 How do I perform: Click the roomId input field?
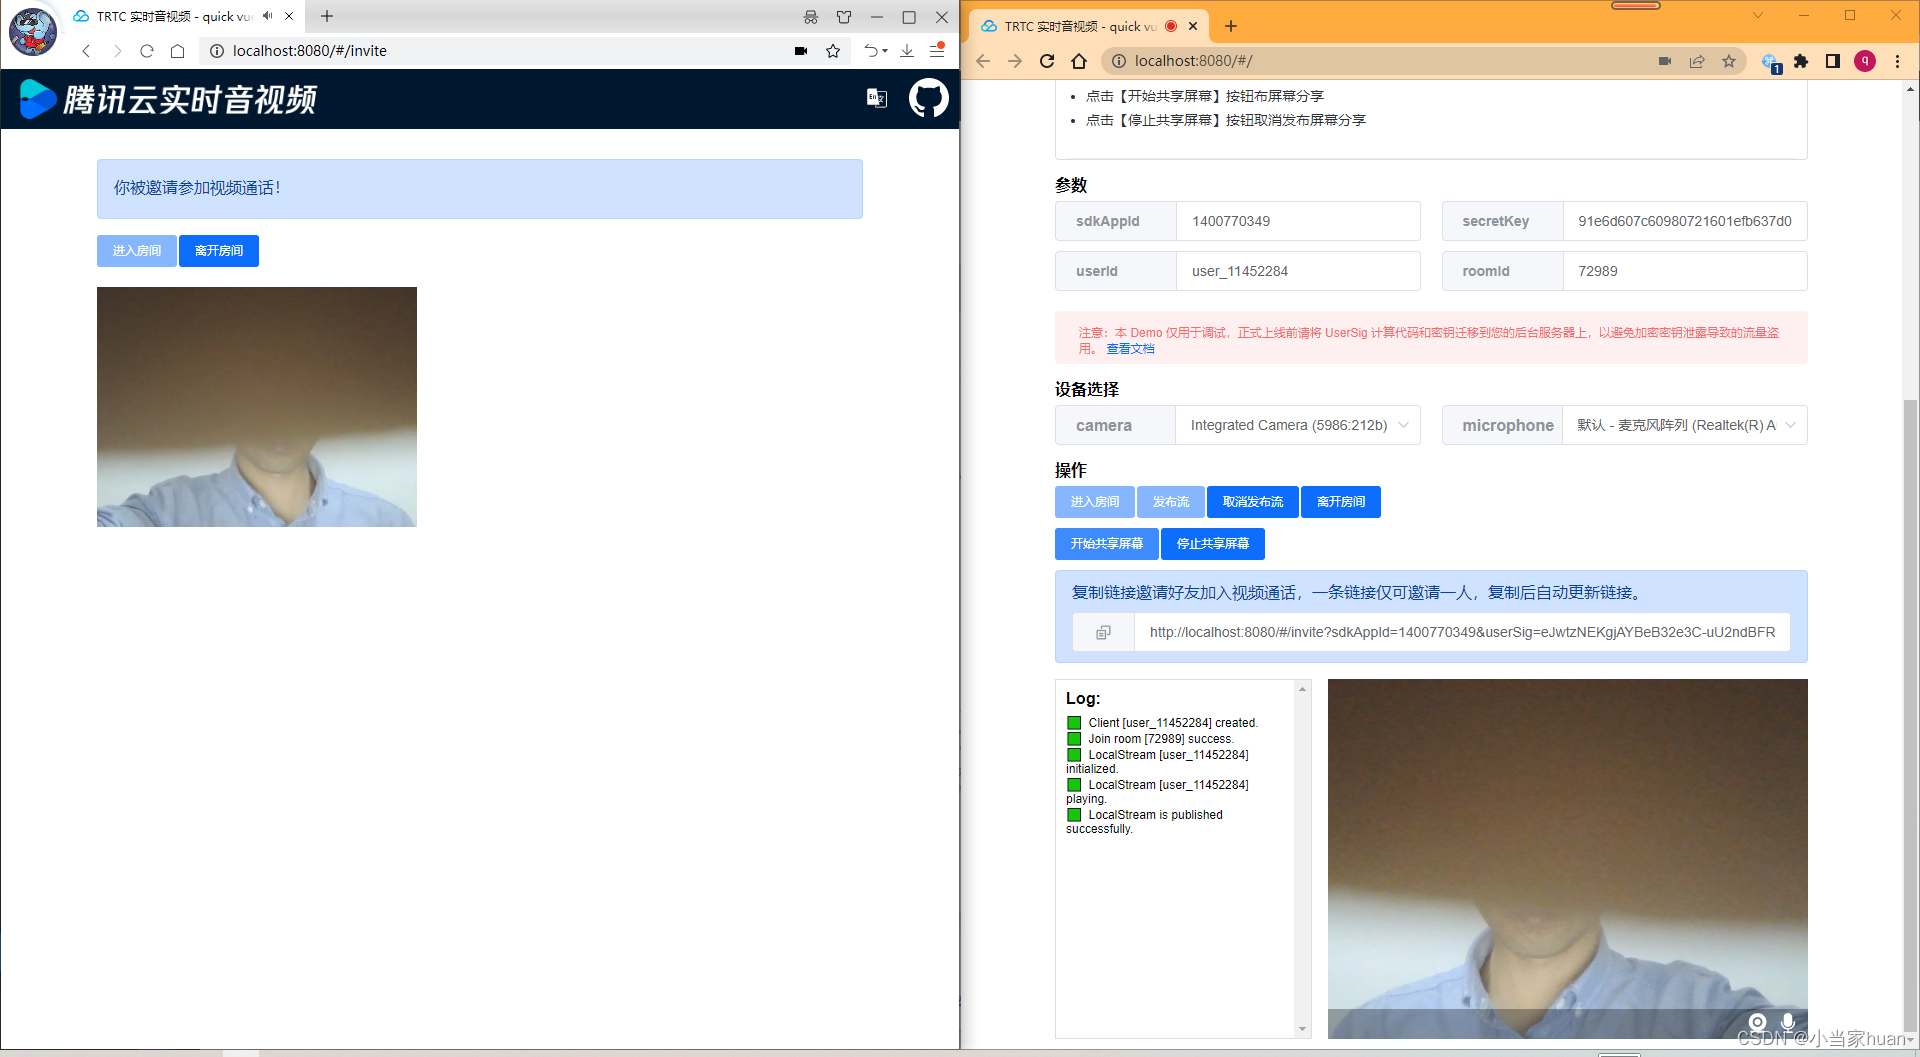point(1685,271)
